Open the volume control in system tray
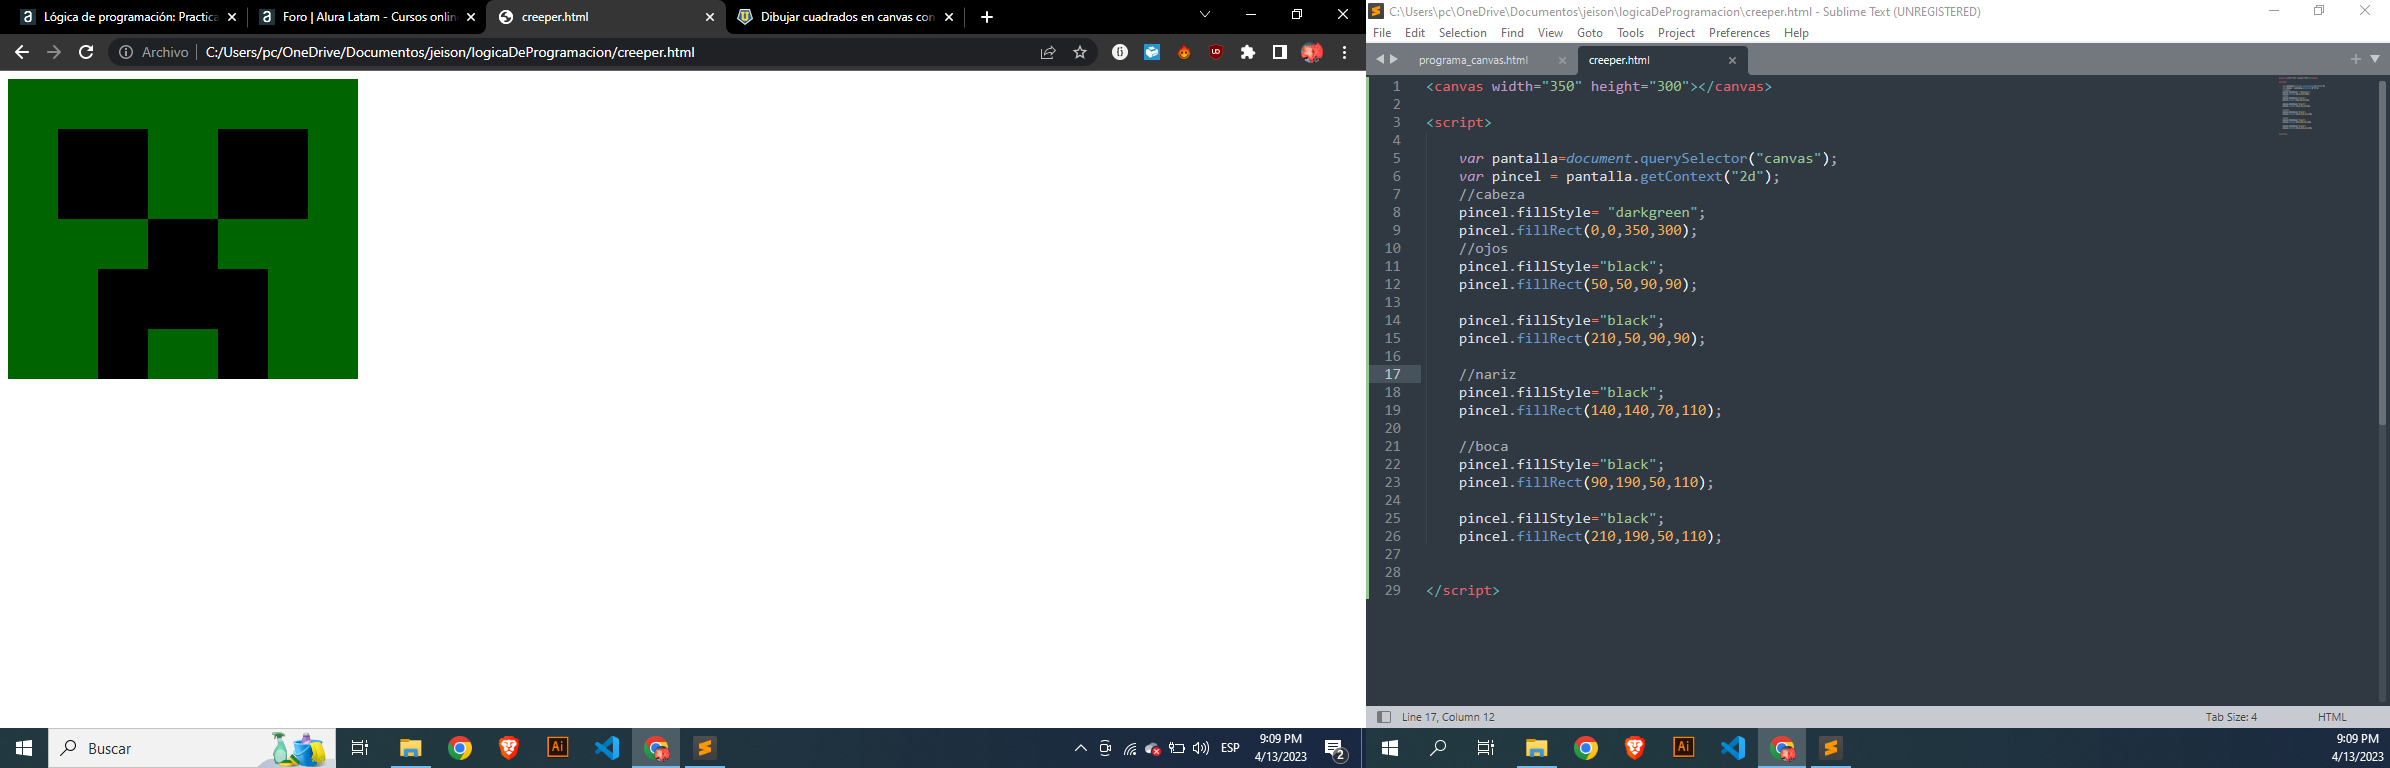2390x768 pixels. (1201, 748)
